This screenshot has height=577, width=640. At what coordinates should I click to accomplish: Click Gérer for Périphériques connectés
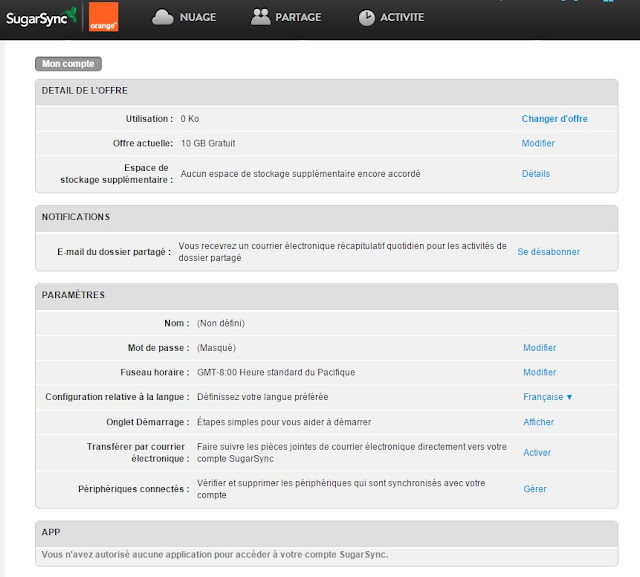click(535, 489)
